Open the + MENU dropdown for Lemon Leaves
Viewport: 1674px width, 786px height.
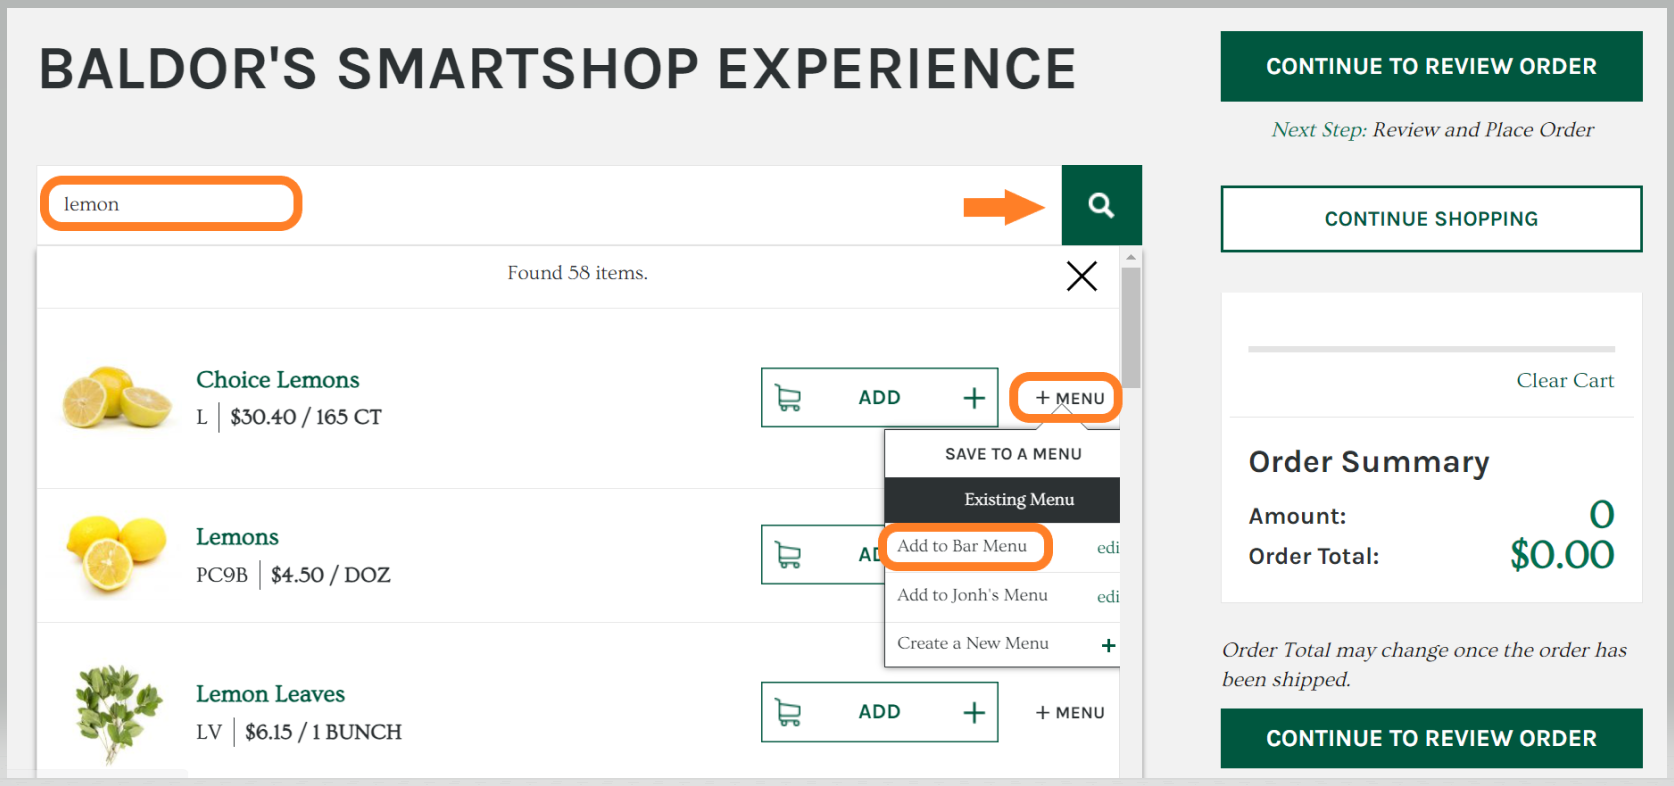(x=1069, y=712)
